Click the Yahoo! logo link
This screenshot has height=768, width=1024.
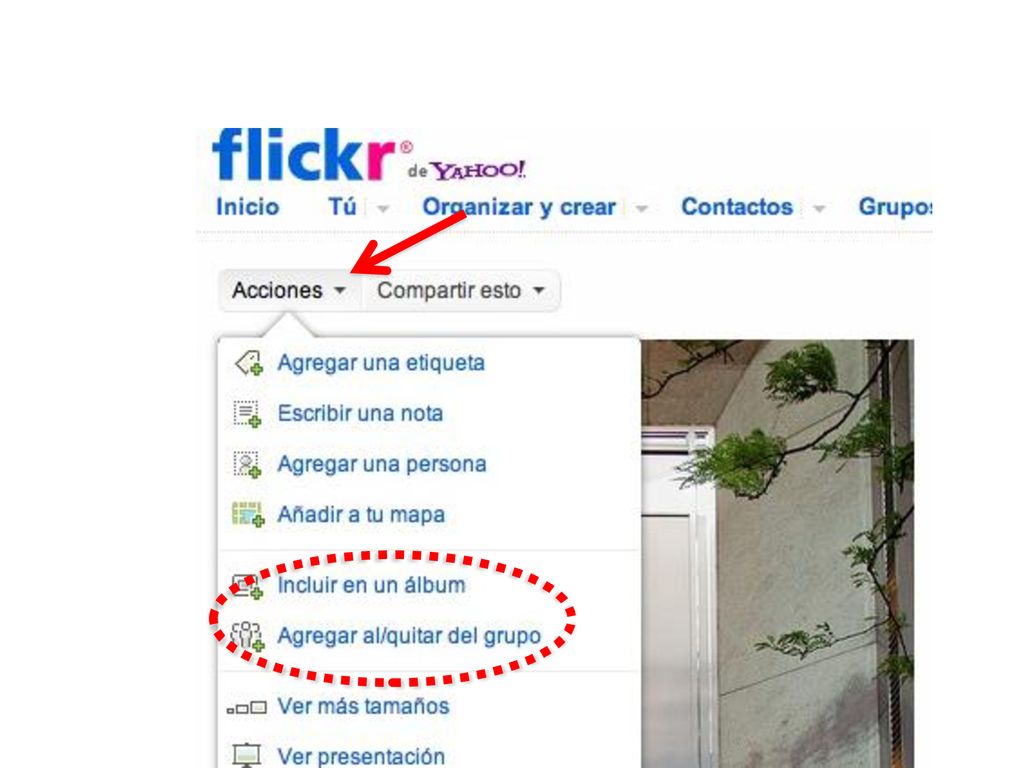(477, 170)
